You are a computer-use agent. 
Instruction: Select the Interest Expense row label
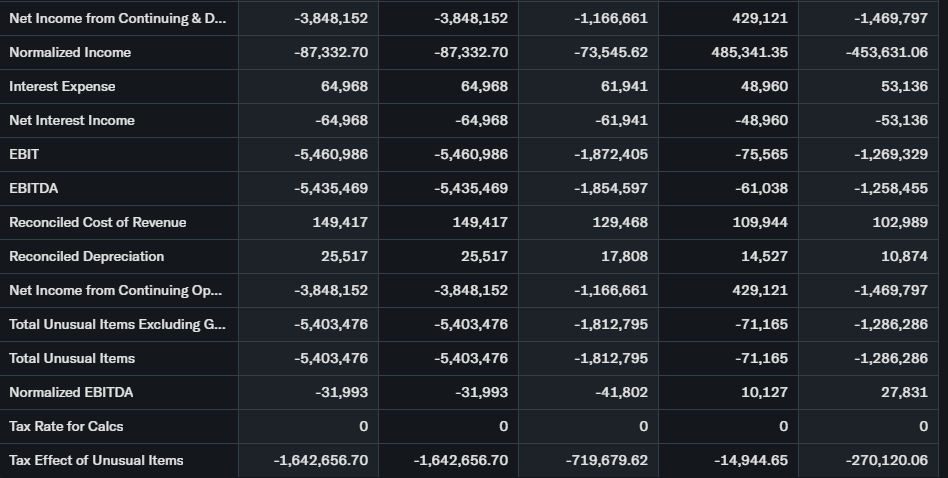pos(62,86)
